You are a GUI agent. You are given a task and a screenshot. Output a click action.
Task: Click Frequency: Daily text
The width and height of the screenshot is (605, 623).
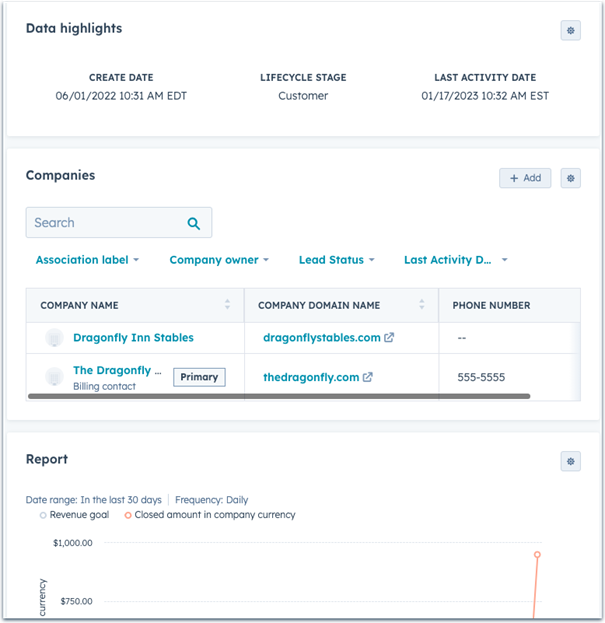pyautogui.click(x=211, y=500)
